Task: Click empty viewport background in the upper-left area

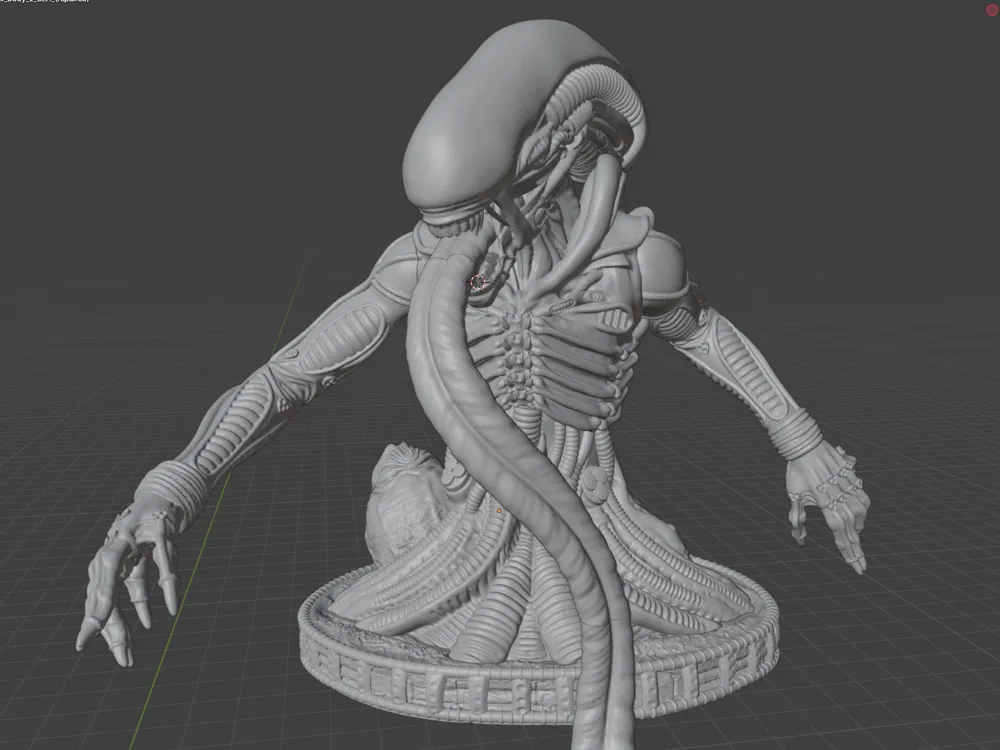Action: point(150,120)
